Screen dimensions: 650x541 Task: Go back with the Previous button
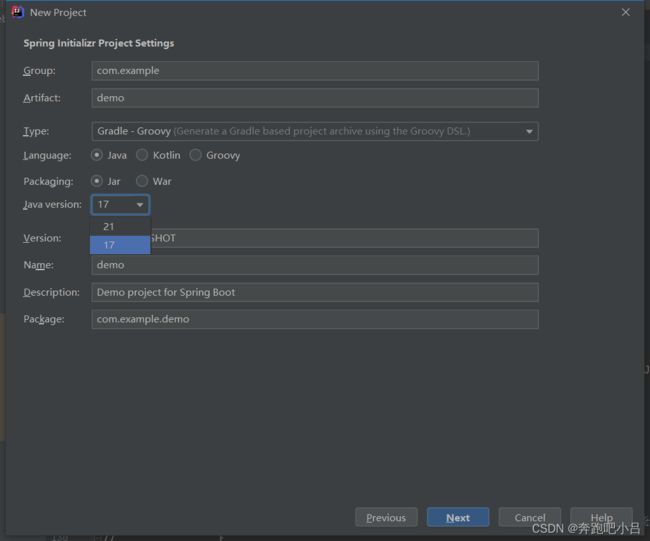[x=386, y=517]
